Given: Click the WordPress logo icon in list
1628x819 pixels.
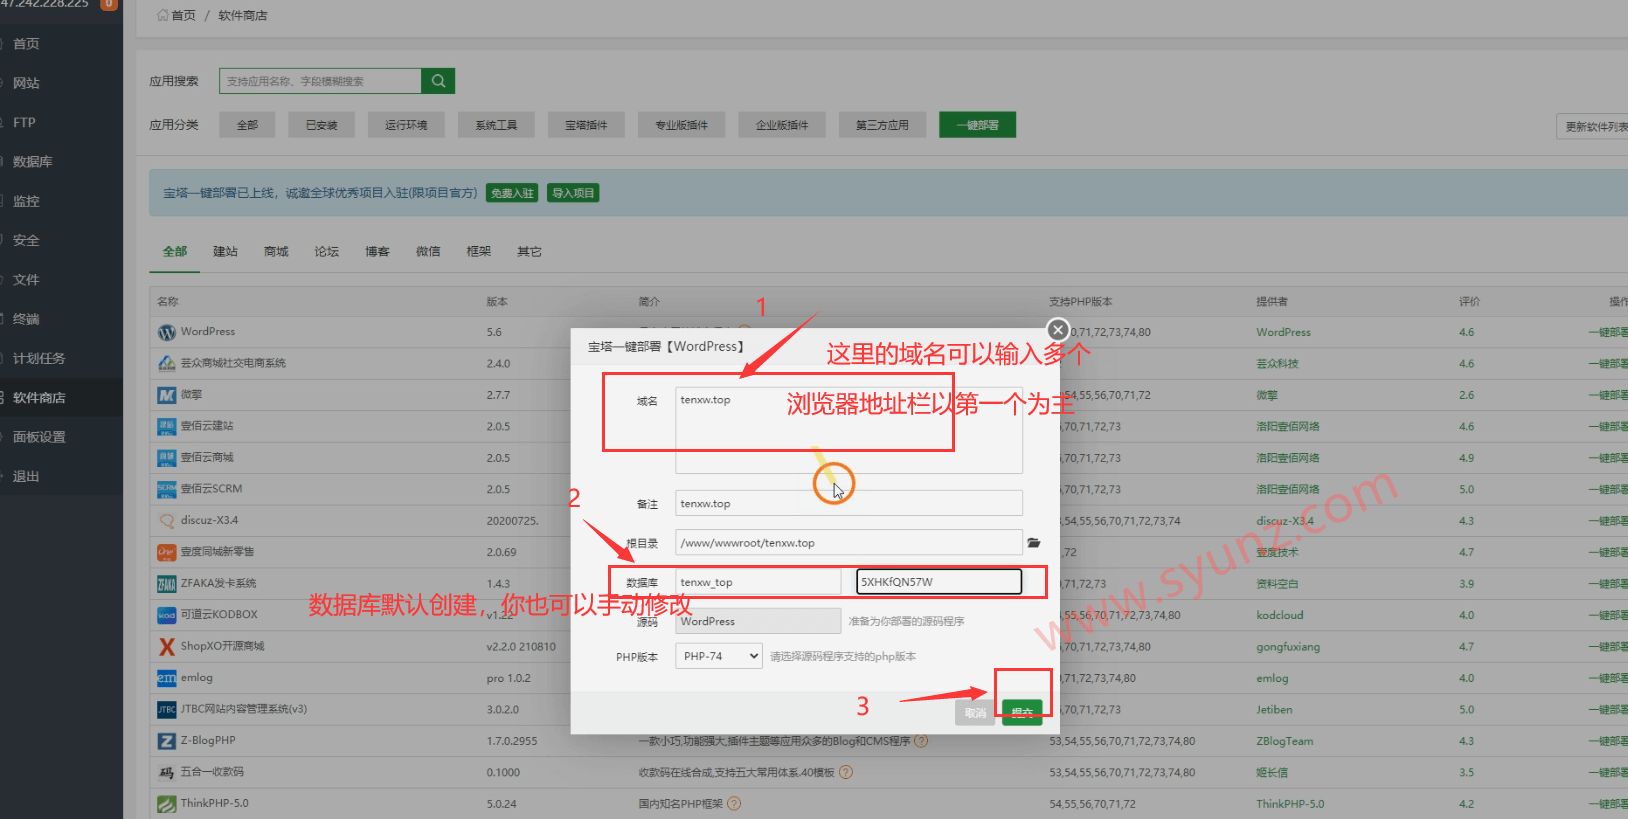Looking at the screenshot, I should point(167,332).
